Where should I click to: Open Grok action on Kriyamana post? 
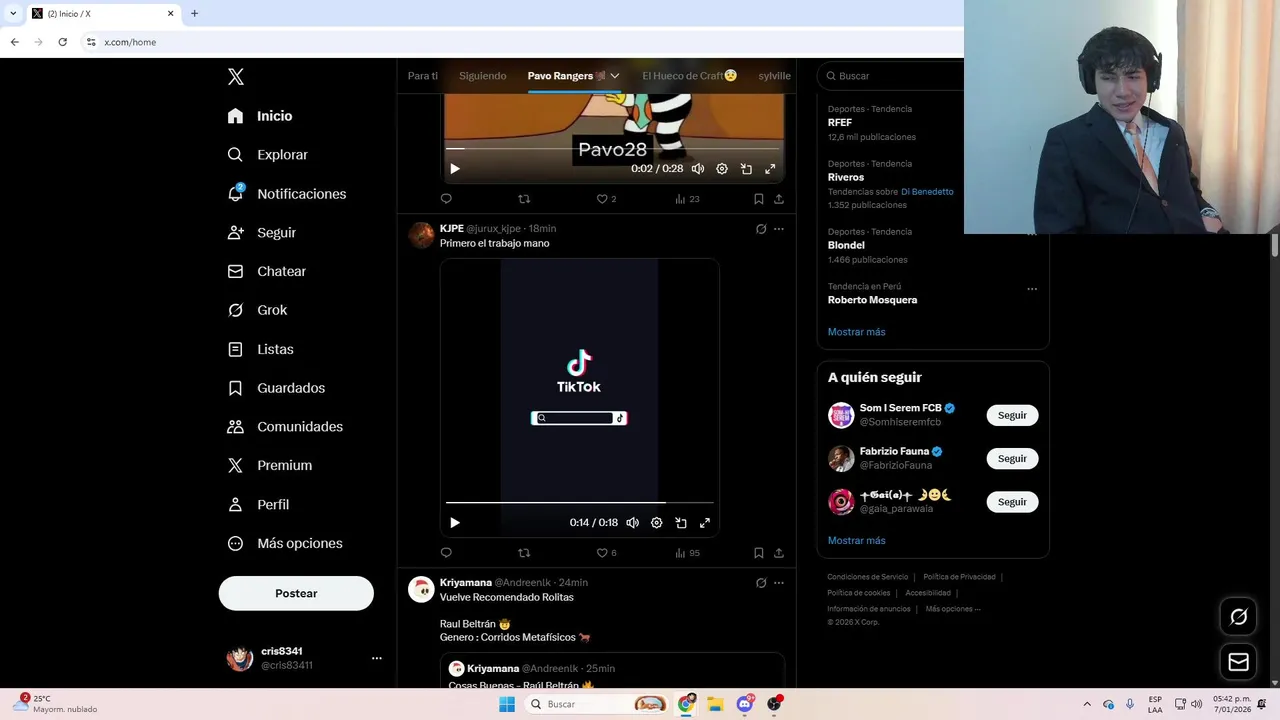click(x=761, y=583)
